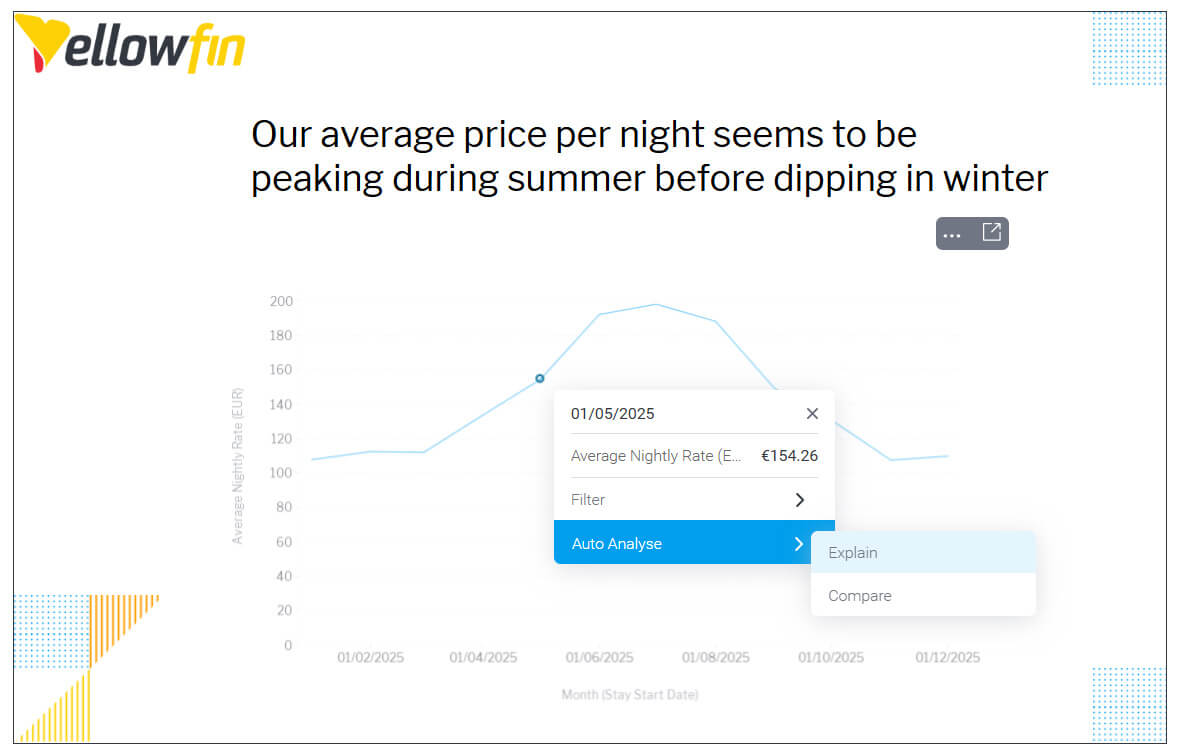Image resolution: width=1185 pixels, height=756 pixels.
Task: Choose Explain from the submenu
Action: [853, 553]
